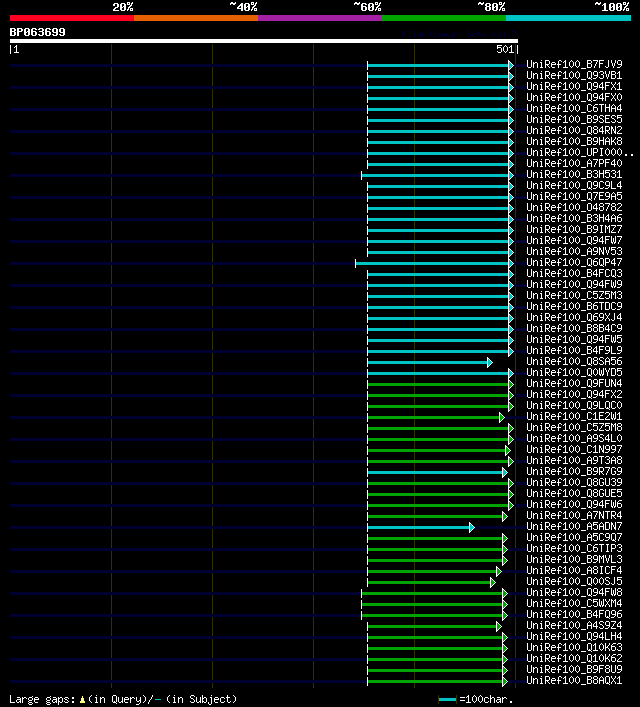
Task: Select the UniRef100_Q94FX1 label
Action: pyautogui.click(x=574, y=87)
